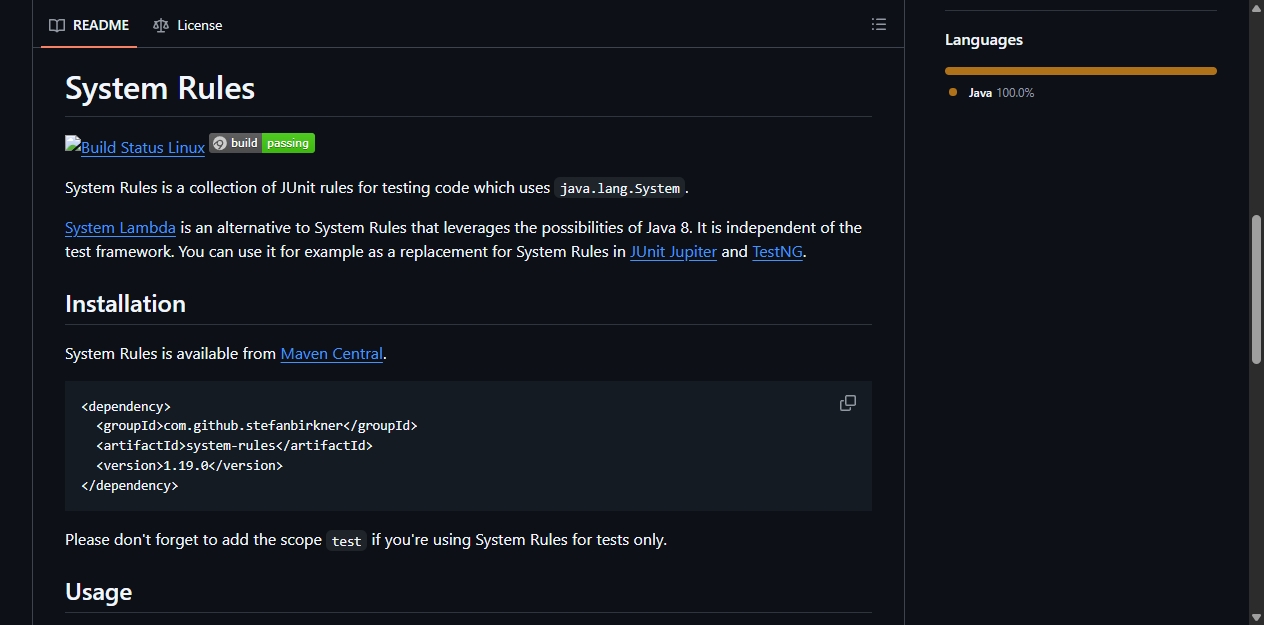
Task: Click the scrollbar up arrow
Action: click(1256, 8)
